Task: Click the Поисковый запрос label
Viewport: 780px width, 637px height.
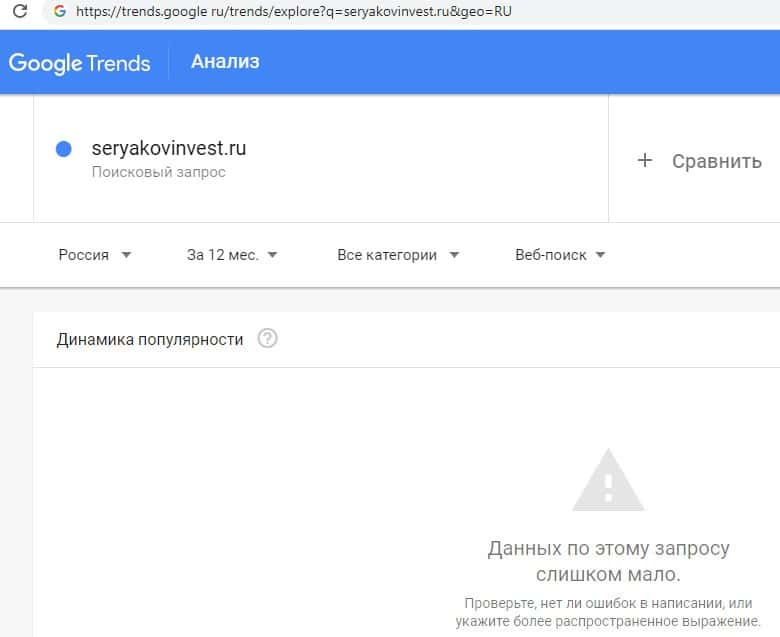Action: pyautogui.click(x=158, y=172)
